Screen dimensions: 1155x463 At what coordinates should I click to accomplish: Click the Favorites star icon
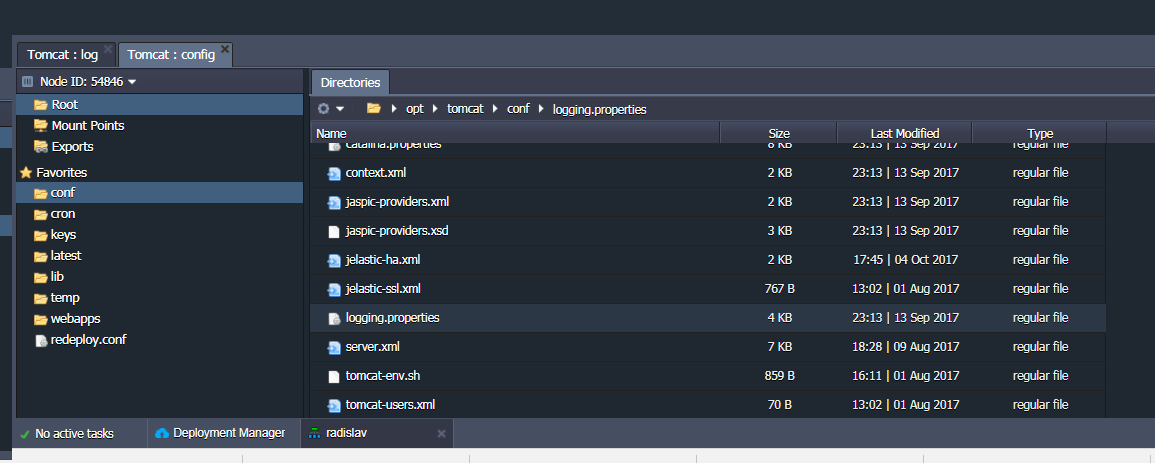(26, 172)
